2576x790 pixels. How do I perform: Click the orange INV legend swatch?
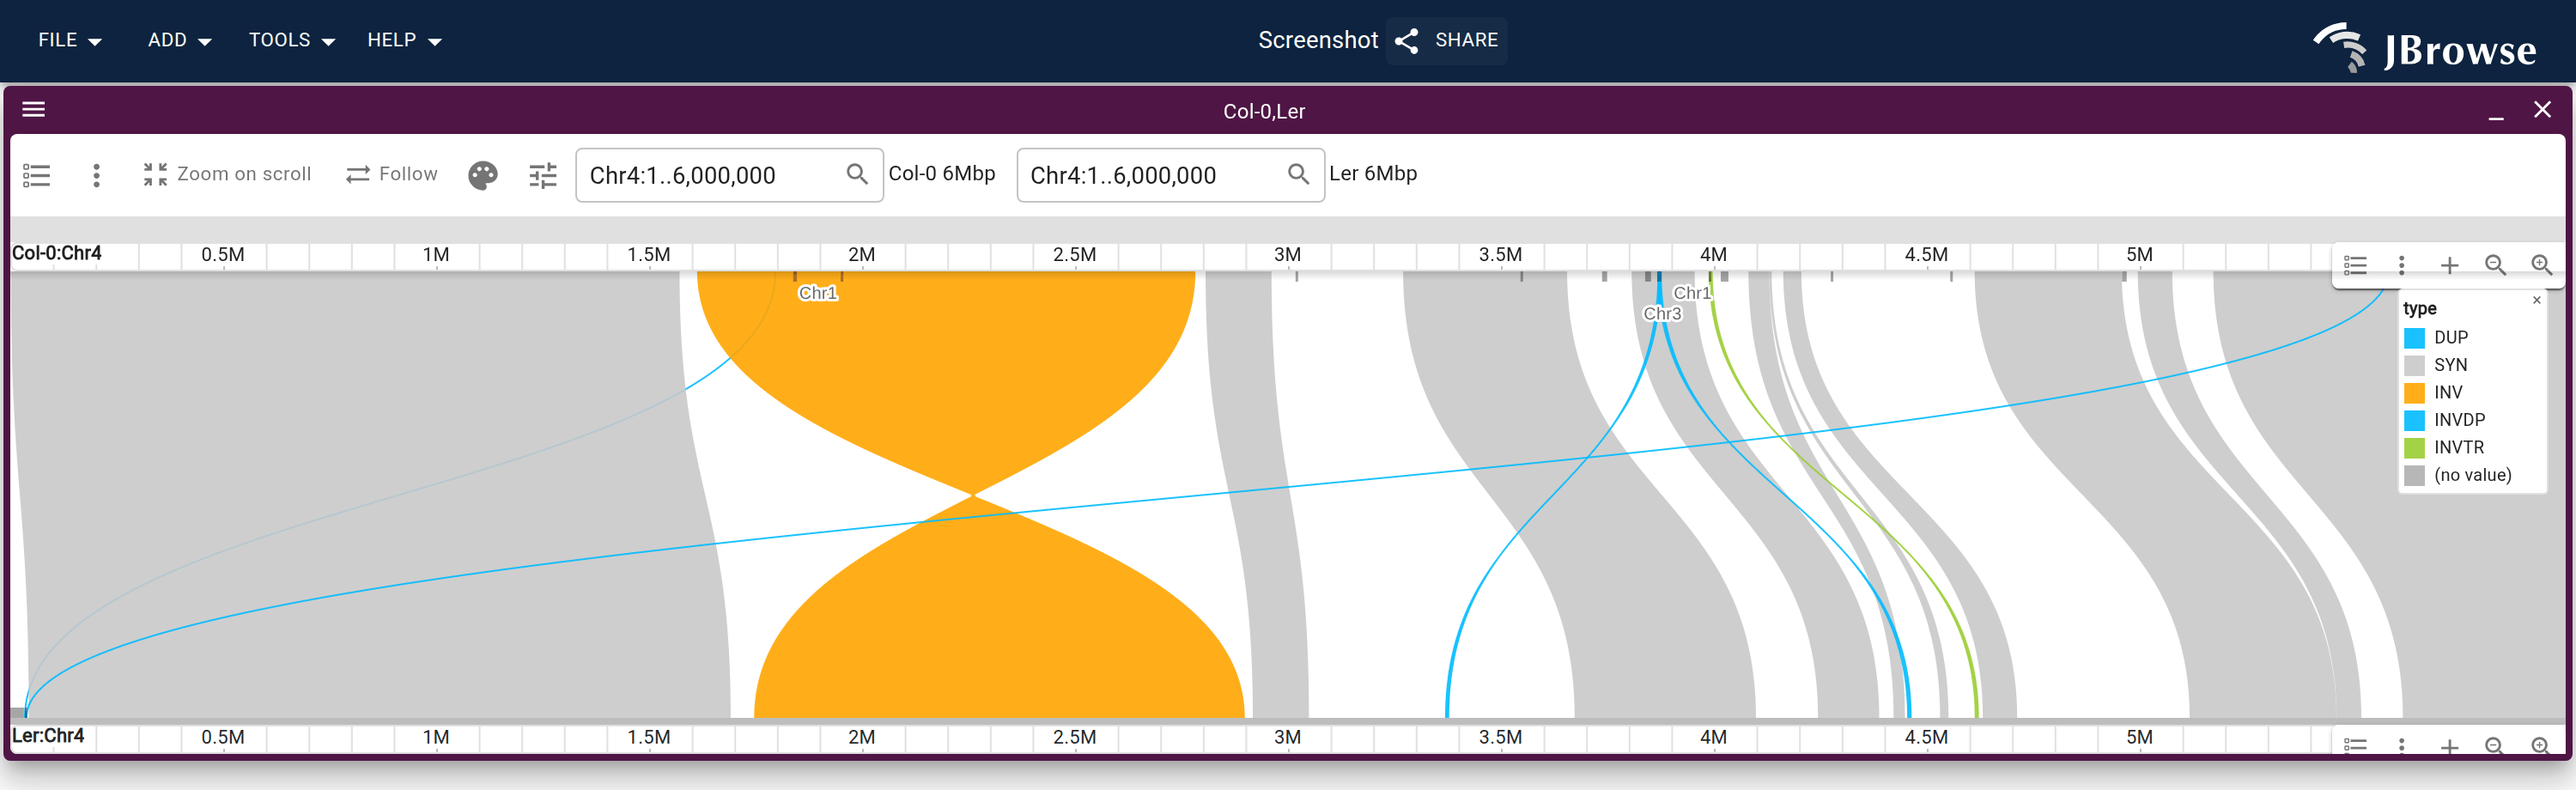pos(2414,392)
